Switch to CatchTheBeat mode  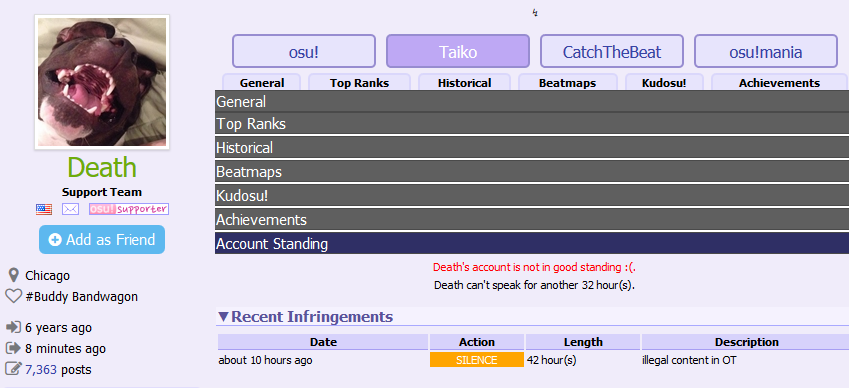pyautogui.click(x=612, y=51)
